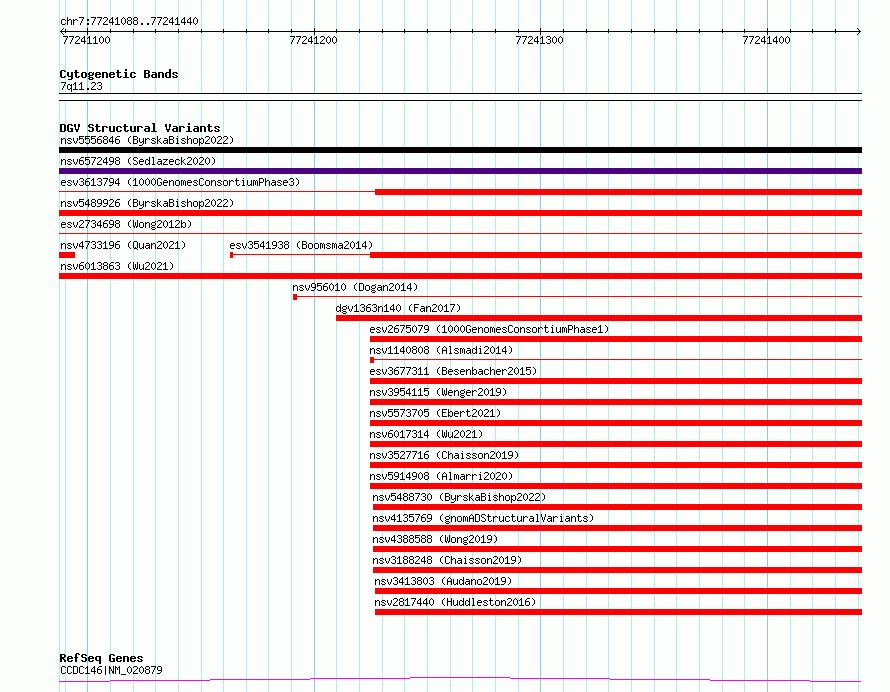The width and height of the screenshot is (890, 692).
Task: Open the esv3613794 1000GenomesConsortiumPhase3 variant
Action: (179, 183)
